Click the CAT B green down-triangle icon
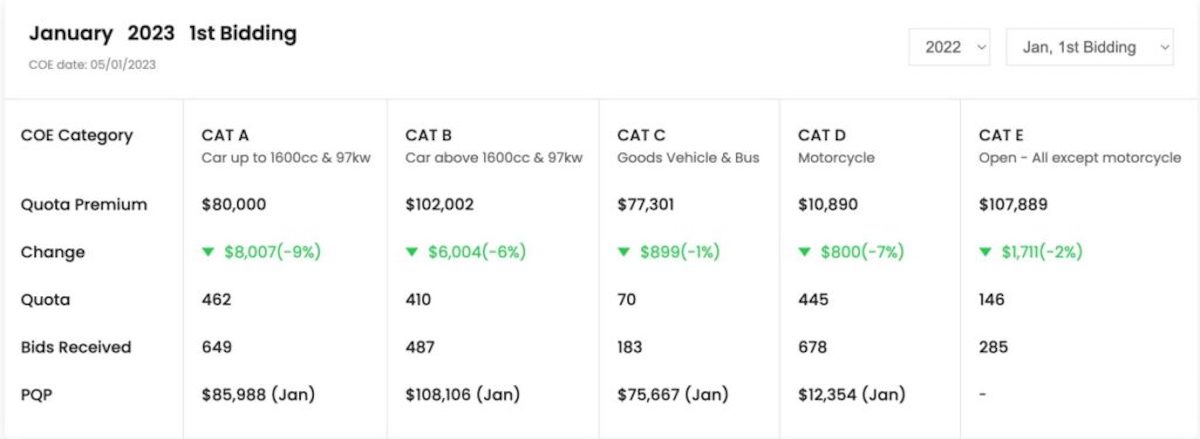The width and height of the screenshot is (1200, 439). tap(412, 252)
